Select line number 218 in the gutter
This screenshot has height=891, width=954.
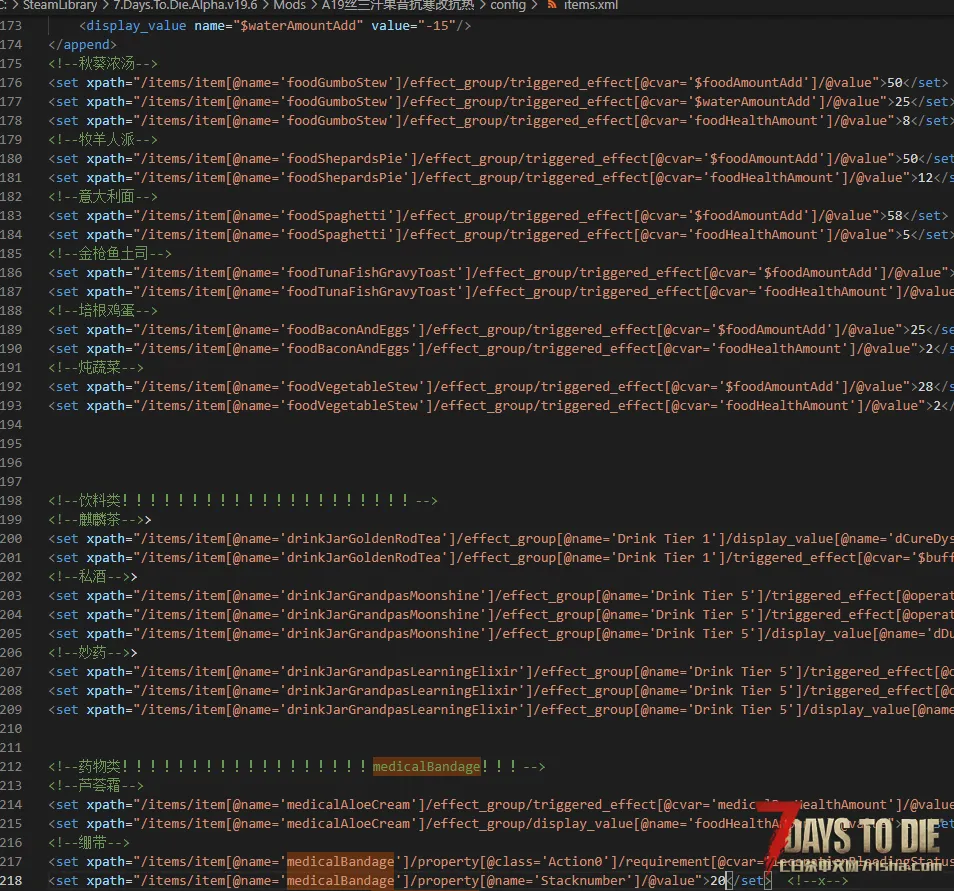point(11,880)
